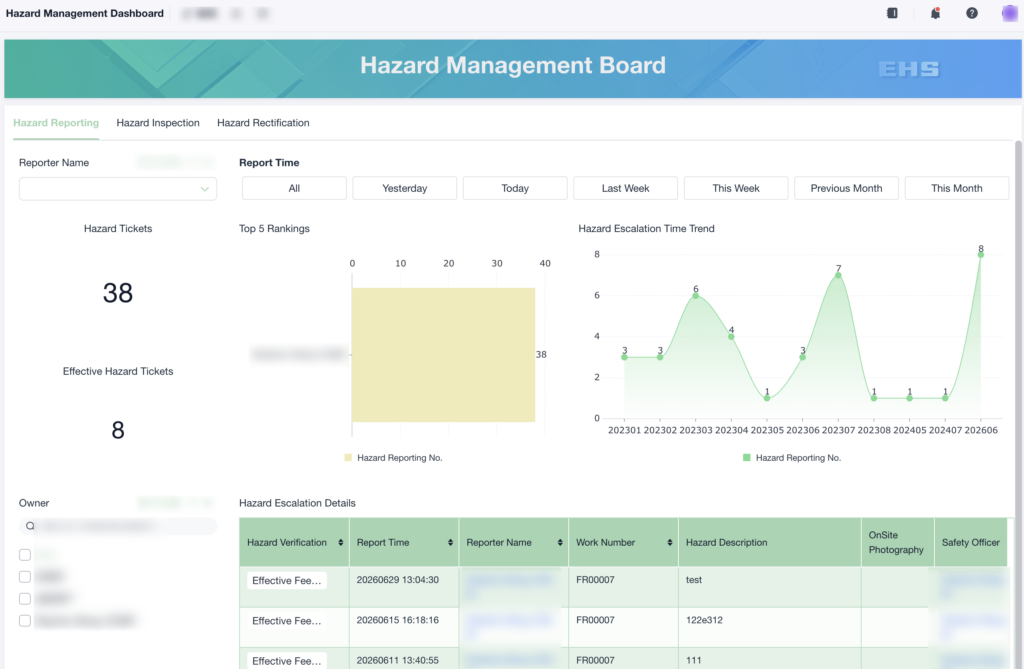Screen dimensions: 1024x669
Task: Open first row Effective Fee… status dropdown
Action: [287, 580]
